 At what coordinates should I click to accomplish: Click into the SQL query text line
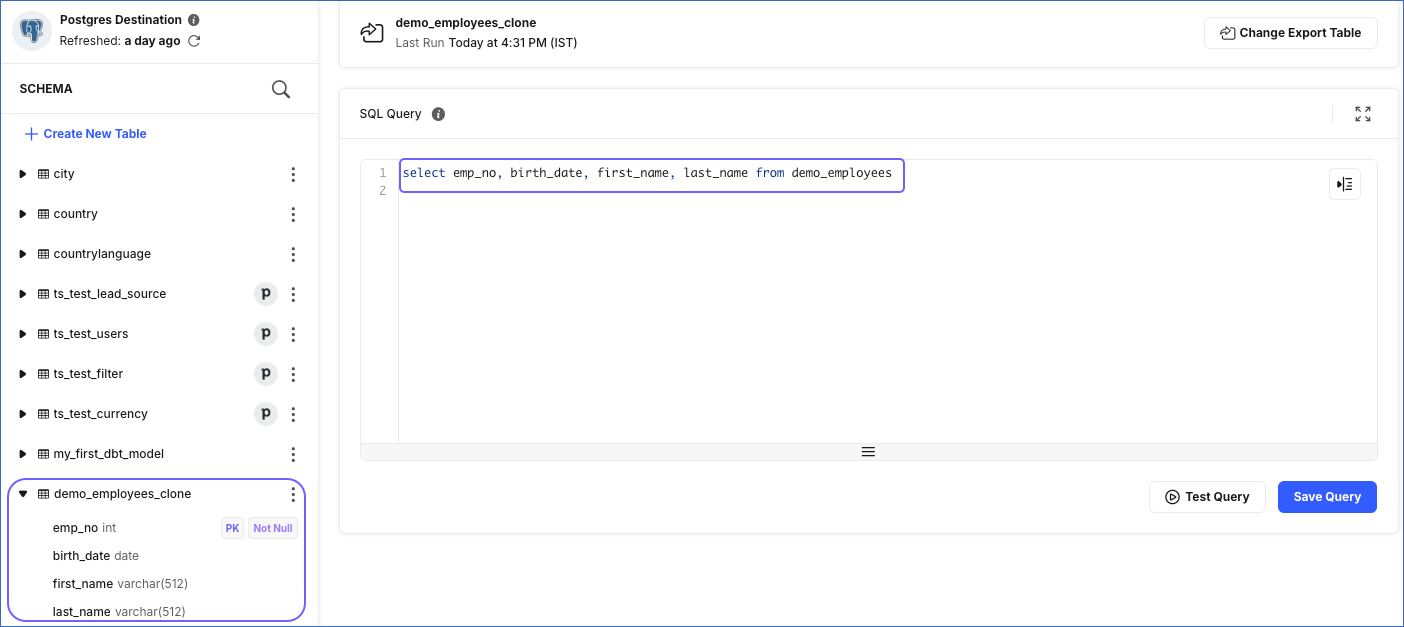(x=647, y=174)
